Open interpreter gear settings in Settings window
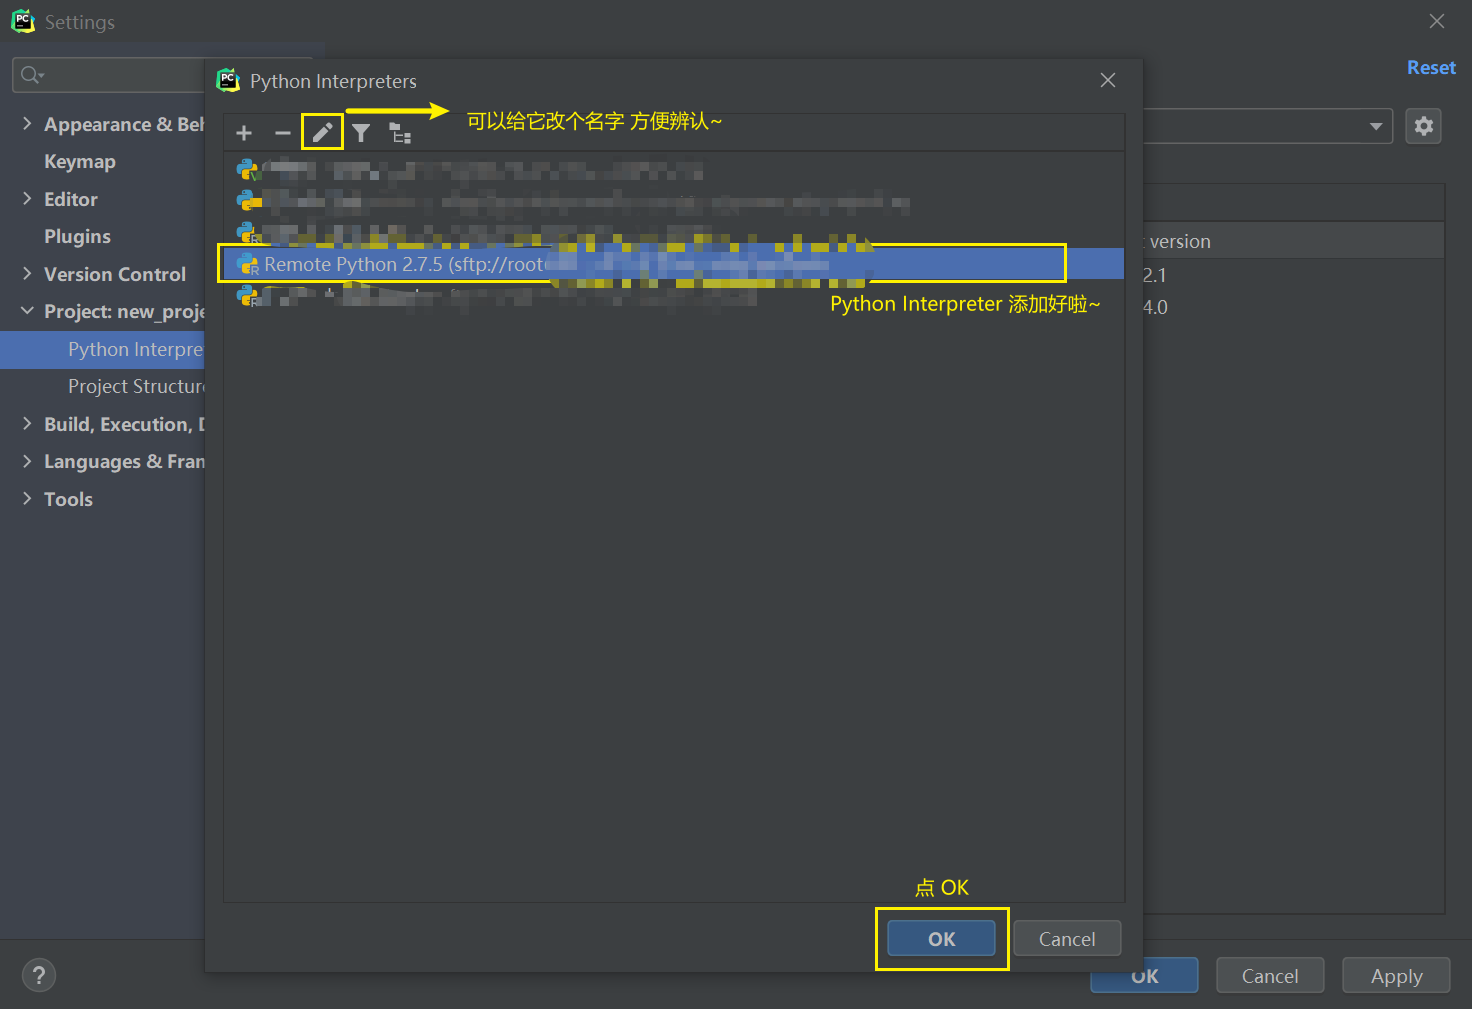Viewport: 1472px width, 1009px height. click(1423, 126)
